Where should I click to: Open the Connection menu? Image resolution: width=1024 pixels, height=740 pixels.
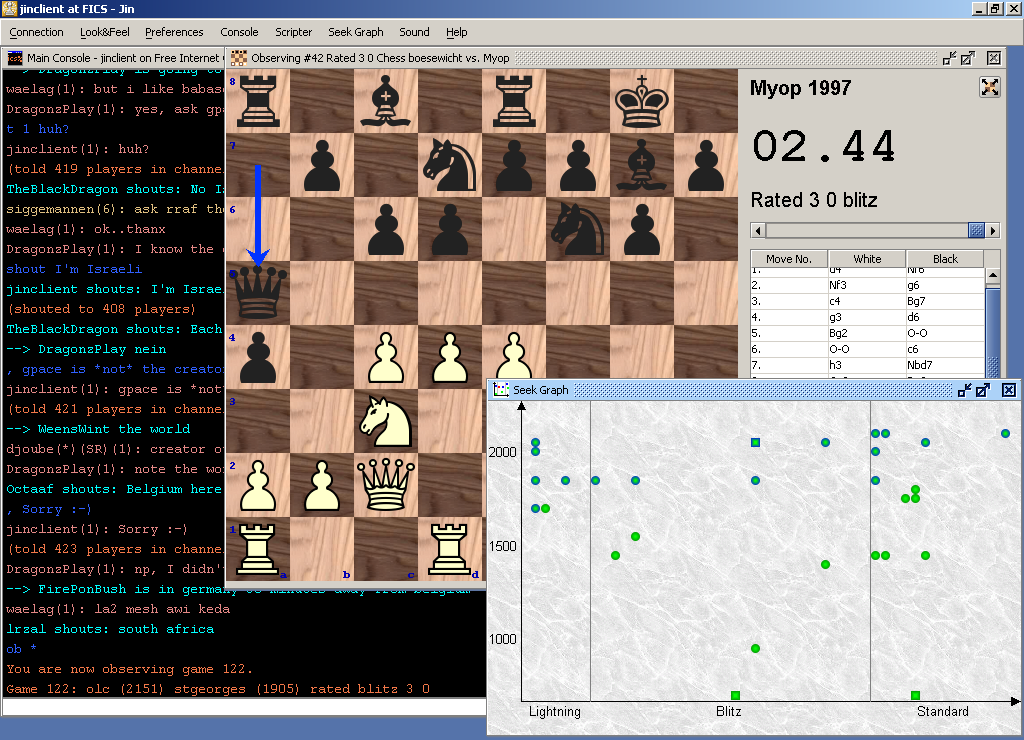pos(36,32)
